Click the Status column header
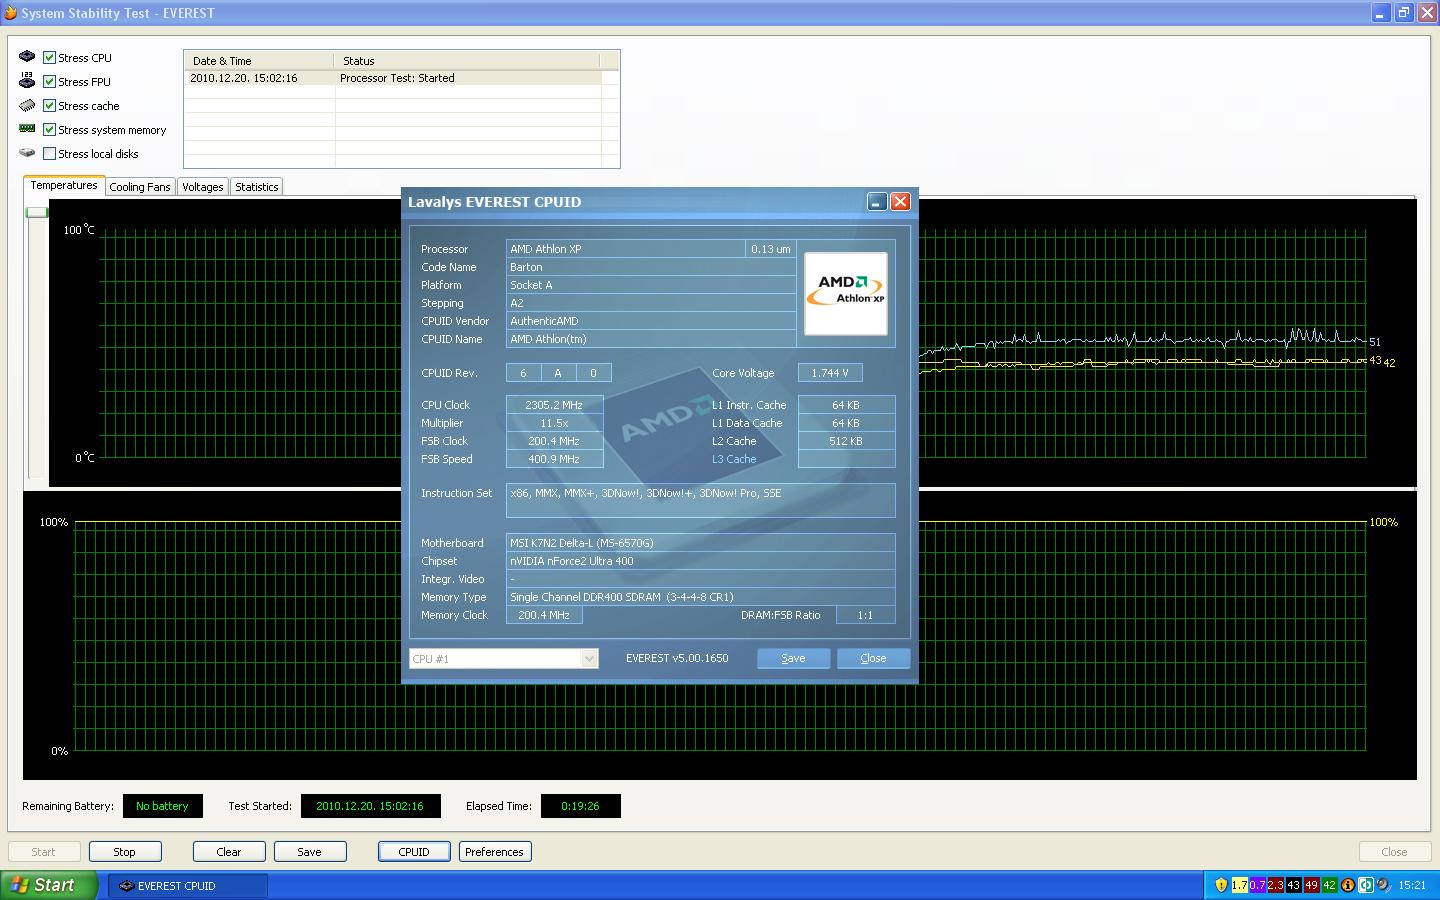This screenshot has height=900, width=1440. point(467,60)
